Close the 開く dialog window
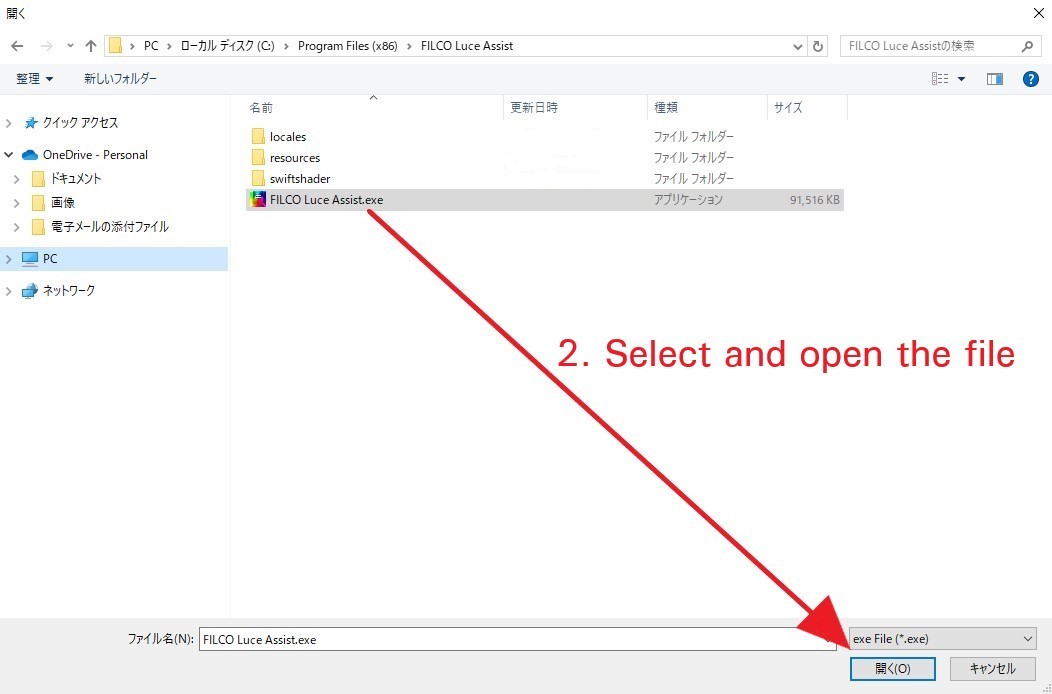 coord(1037,13)
